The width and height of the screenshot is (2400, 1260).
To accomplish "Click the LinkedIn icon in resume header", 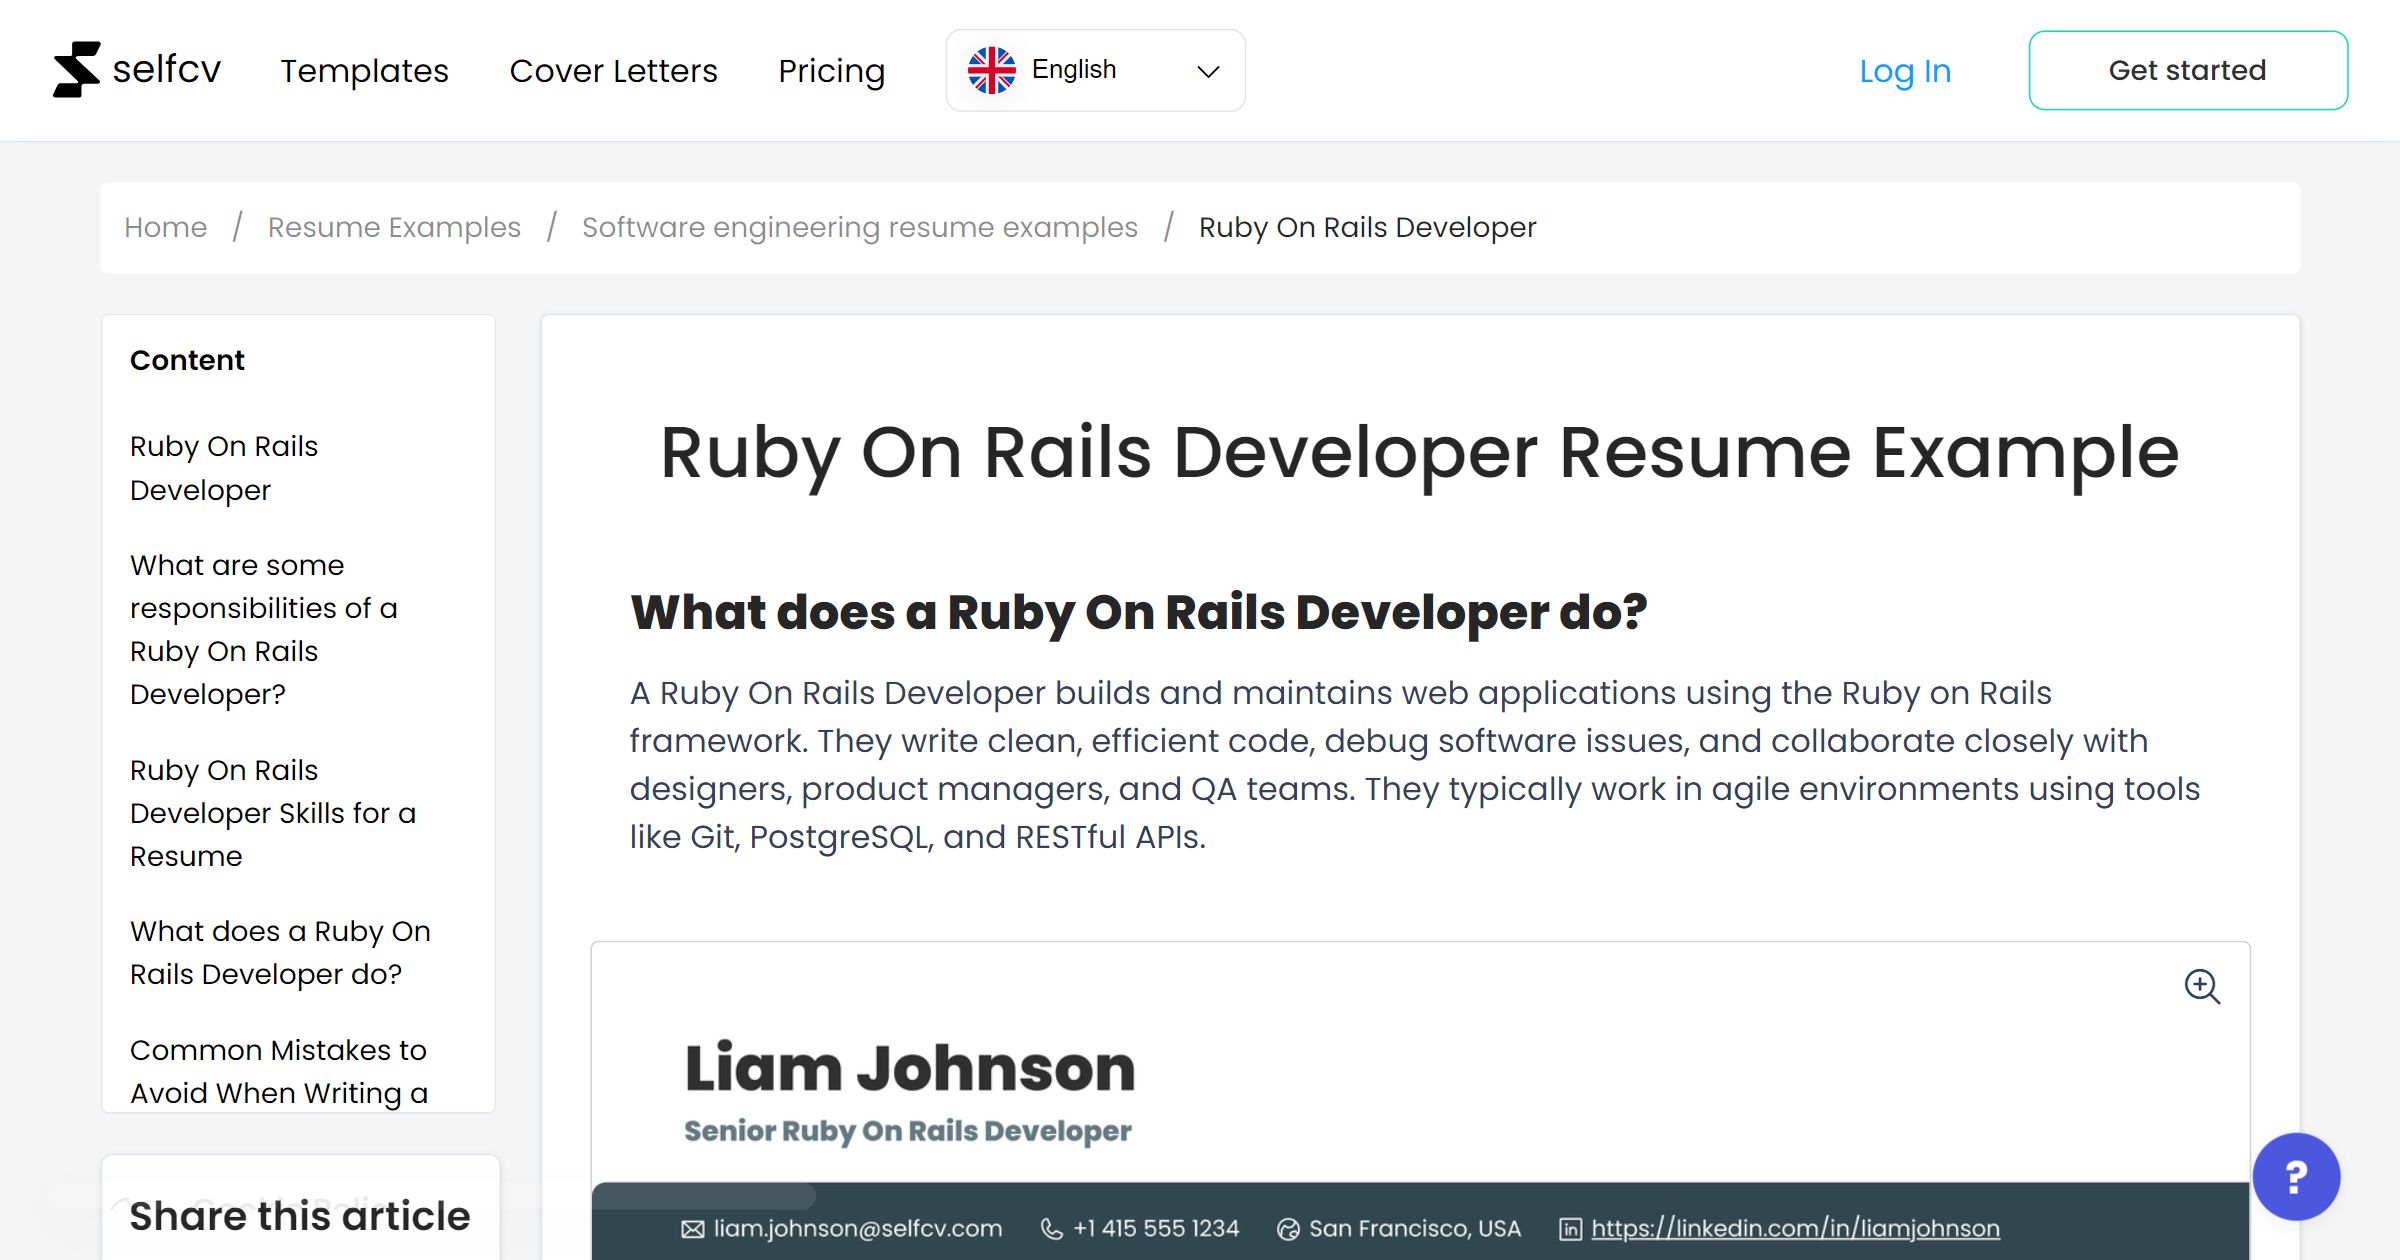I will [x=1571, y=1229].
